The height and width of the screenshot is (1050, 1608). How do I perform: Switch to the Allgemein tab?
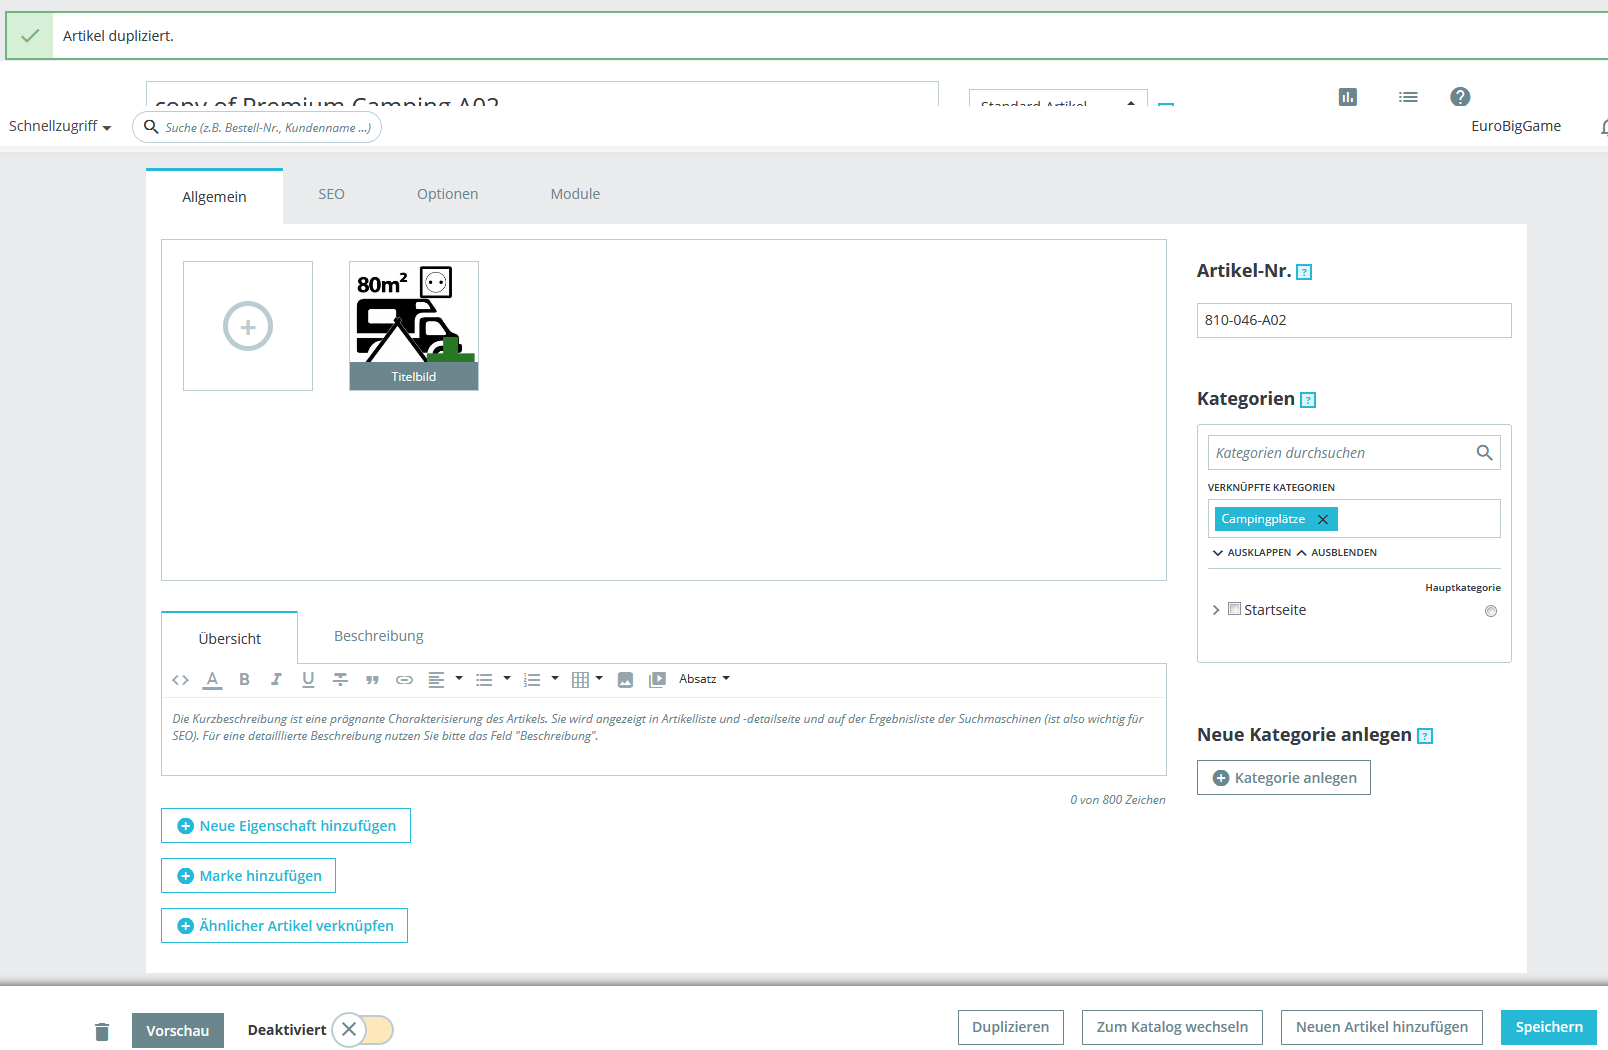point(214,197)
